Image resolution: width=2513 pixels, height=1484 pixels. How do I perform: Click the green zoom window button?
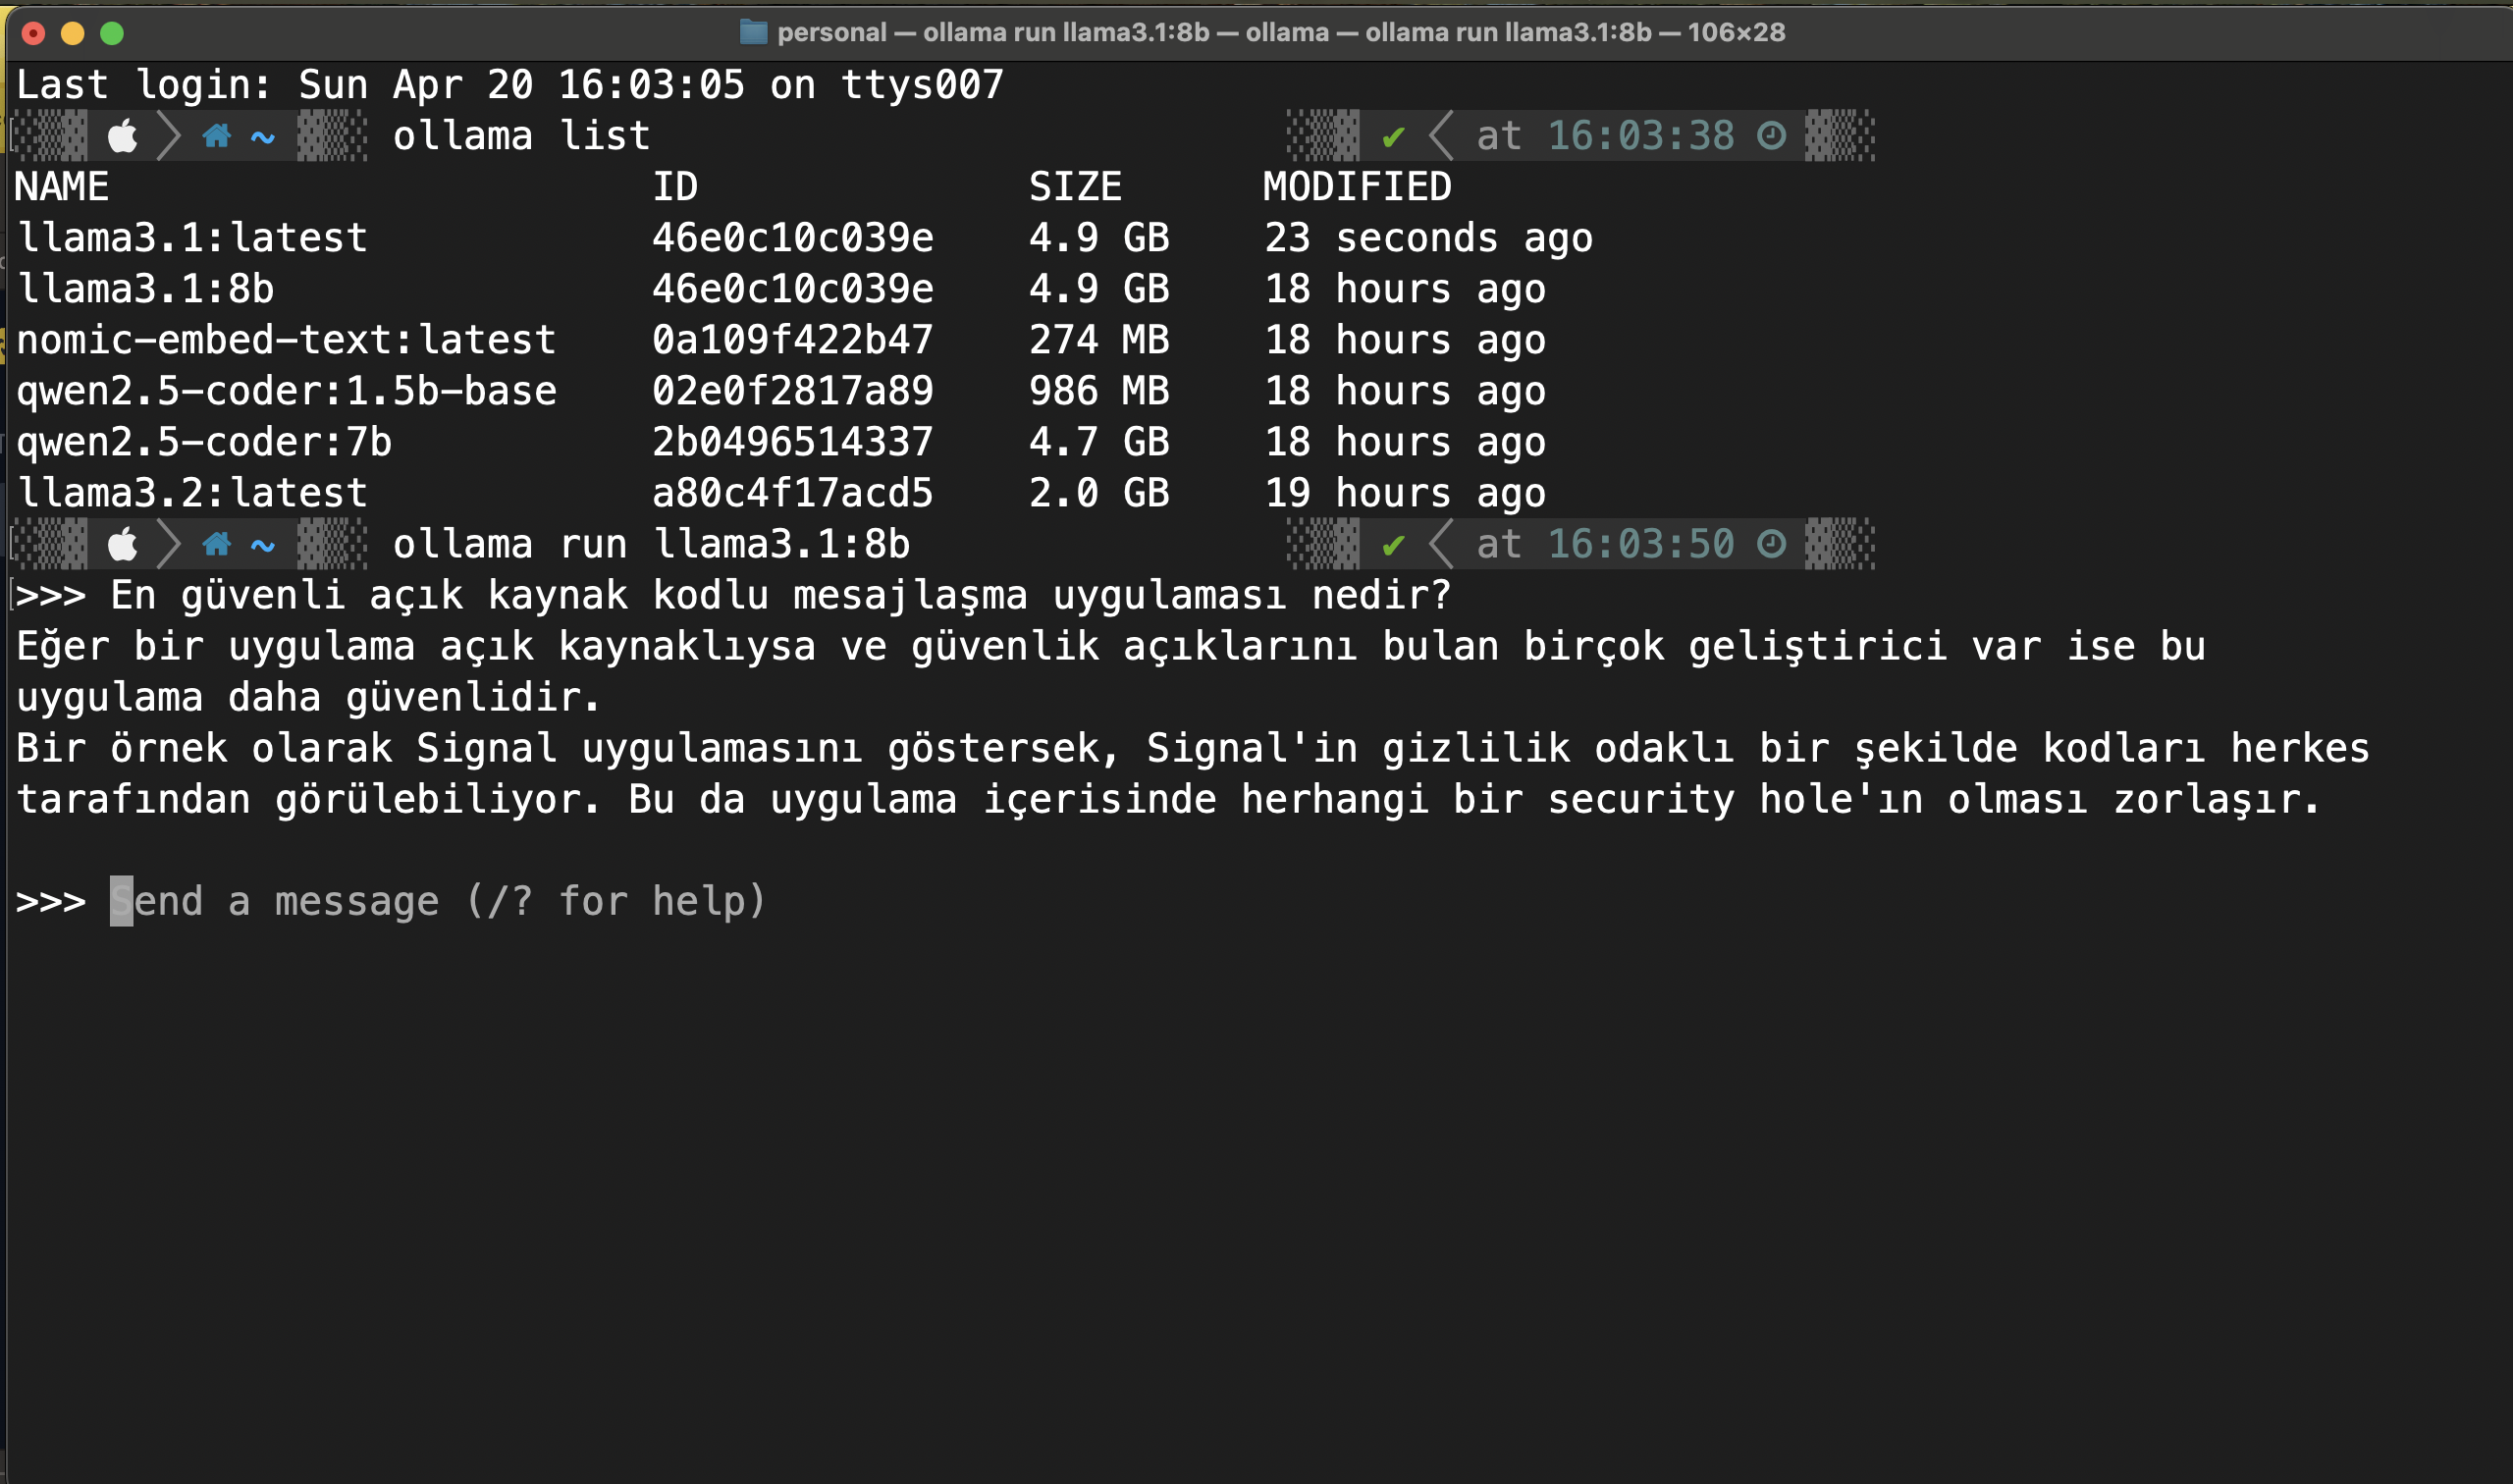tap(112, 33)
